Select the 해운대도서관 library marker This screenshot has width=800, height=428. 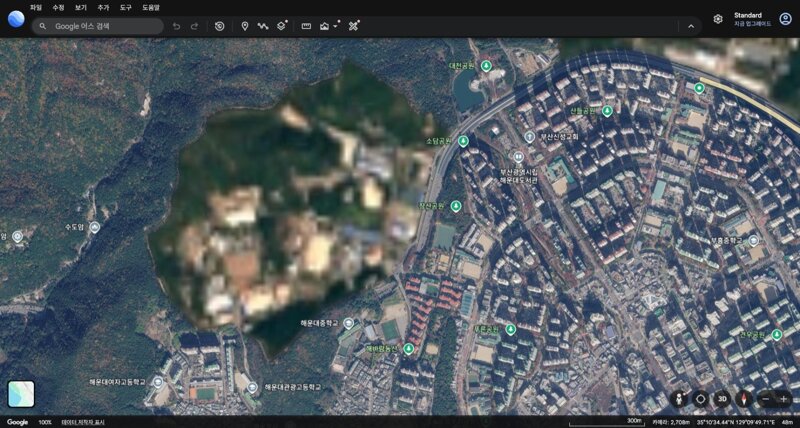(518, 156)
